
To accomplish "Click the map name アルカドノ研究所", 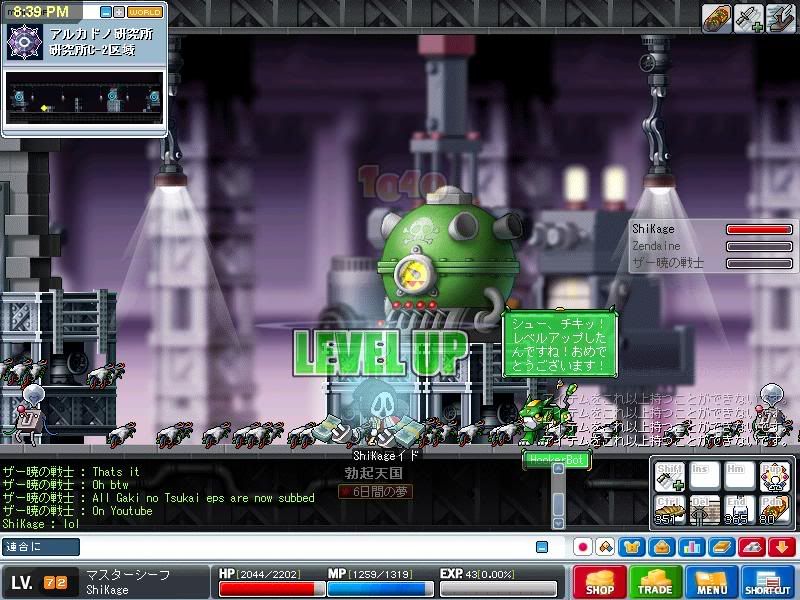I will [101, 34].
